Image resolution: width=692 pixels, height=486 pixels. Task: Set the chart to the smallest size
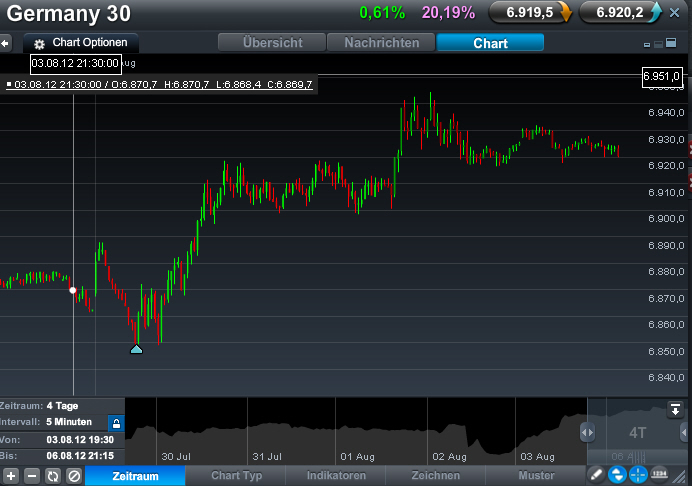647,45
